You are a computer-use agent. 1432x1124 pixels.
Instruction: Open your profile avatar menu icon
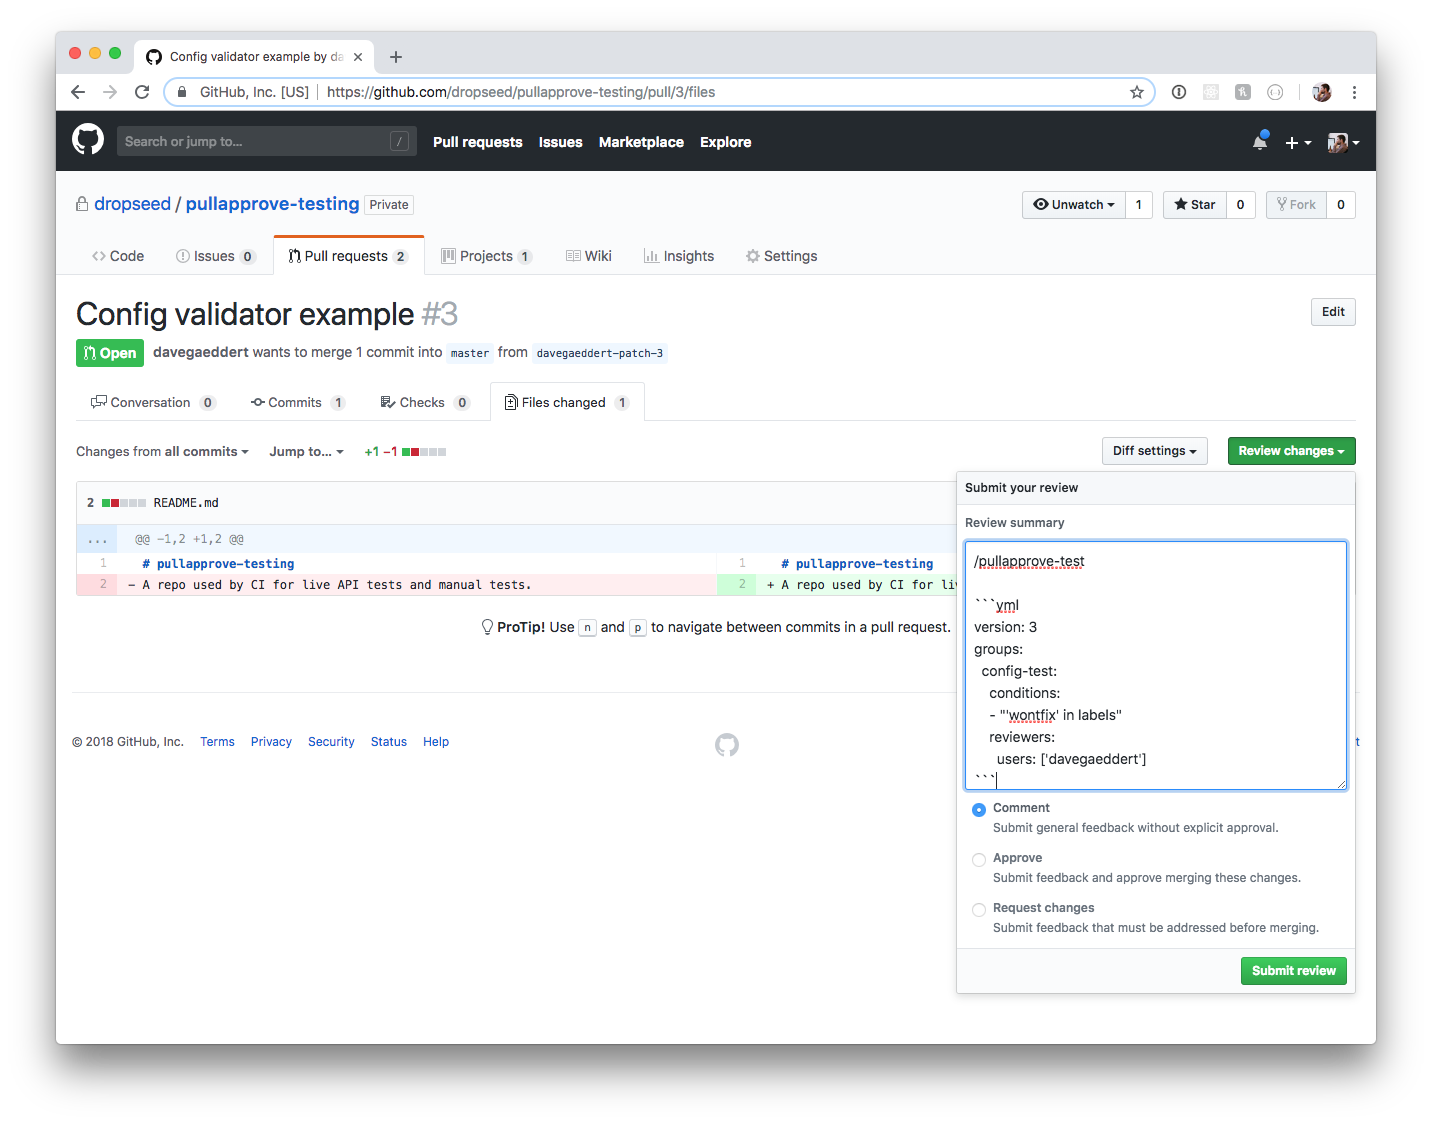(x=1337, y=141)
